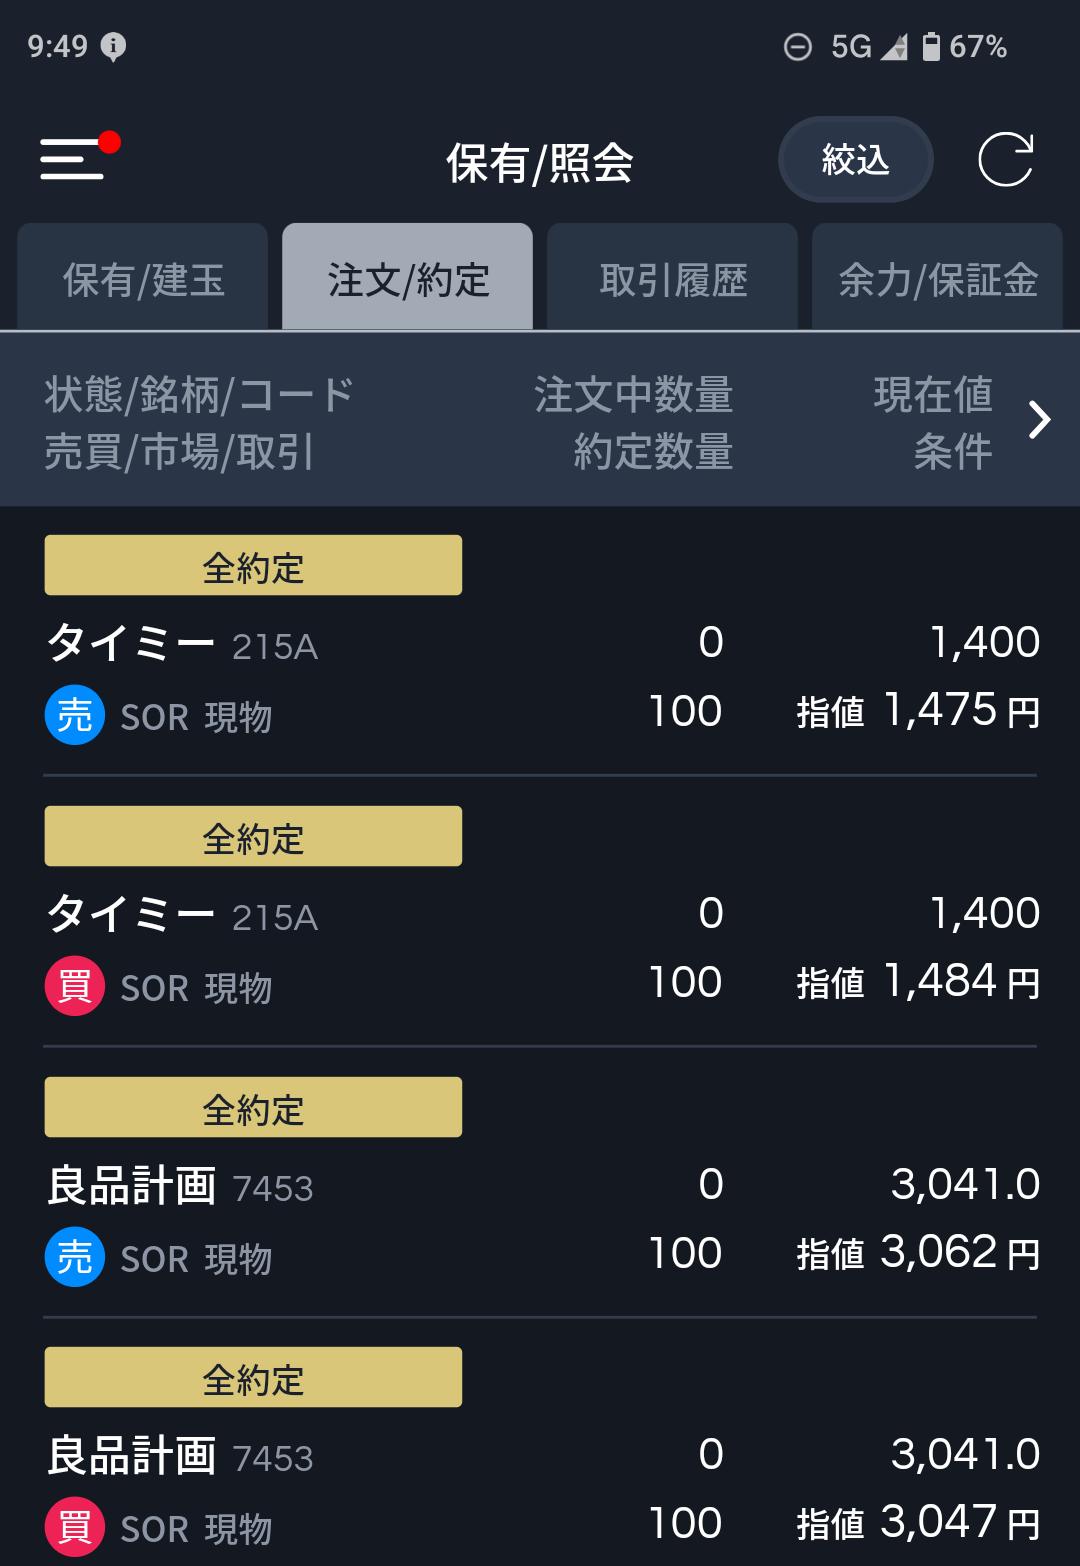Tap the blue 売 sell badge for タイミー
The height and width of the screenshot is (1566, 1080).
[x=75, y=715]
